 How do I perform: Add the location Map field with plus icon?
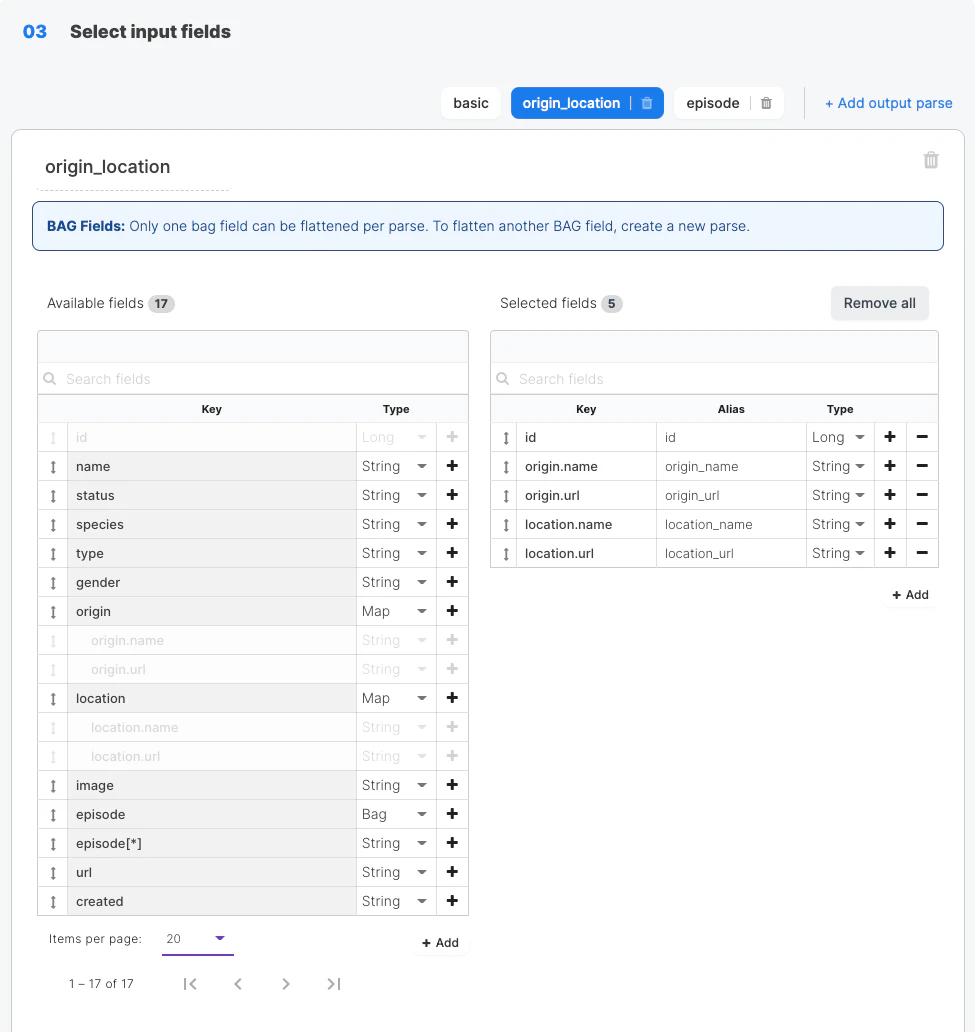(x=452, y=698)
